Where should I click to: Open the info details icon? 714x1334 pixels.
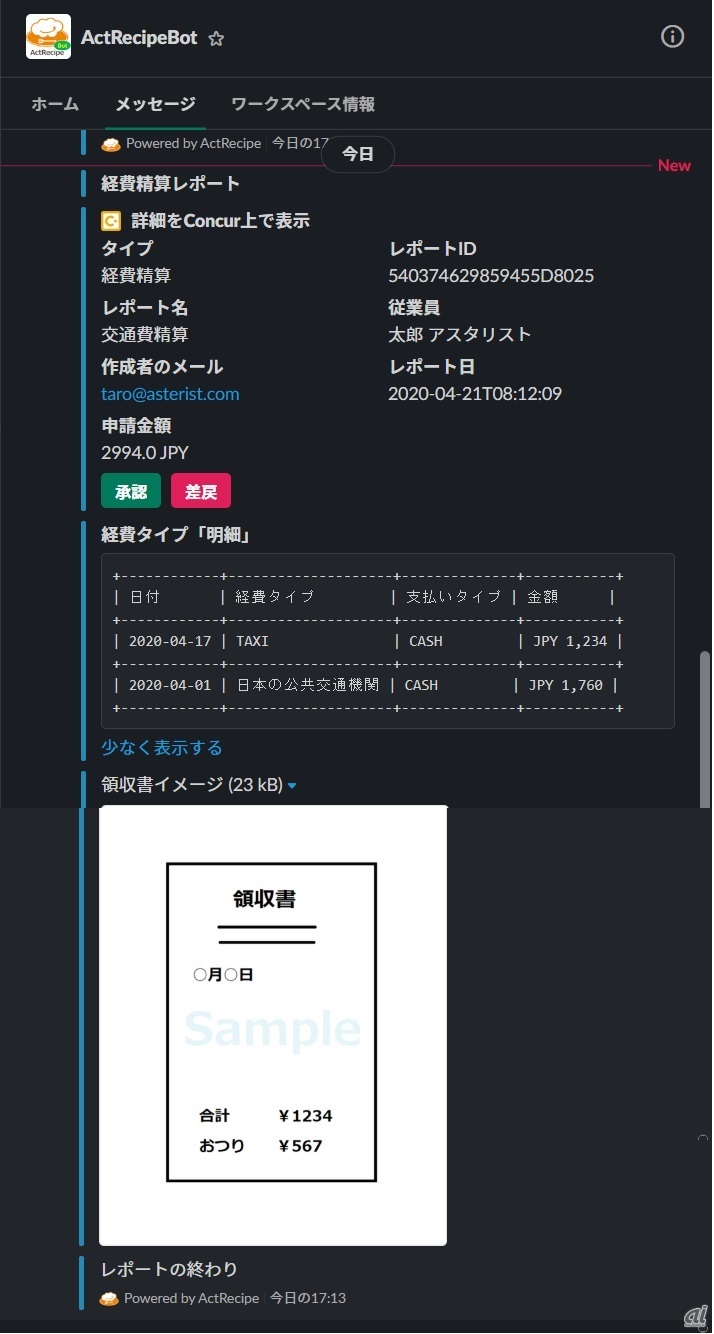[x=673, y=37]
